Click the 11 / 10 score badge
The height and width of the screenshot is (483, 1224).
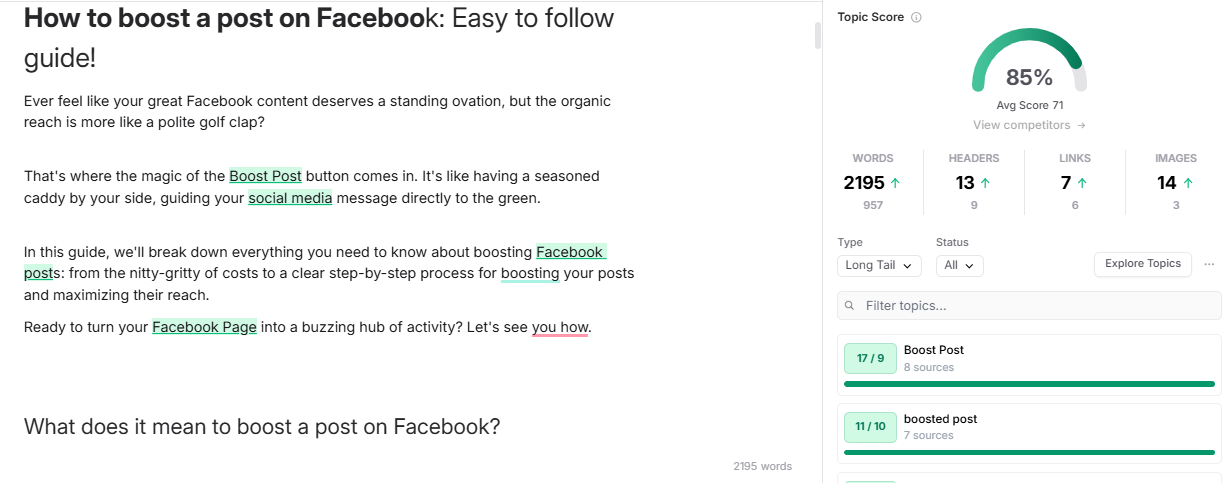click(x=870, y=426)
